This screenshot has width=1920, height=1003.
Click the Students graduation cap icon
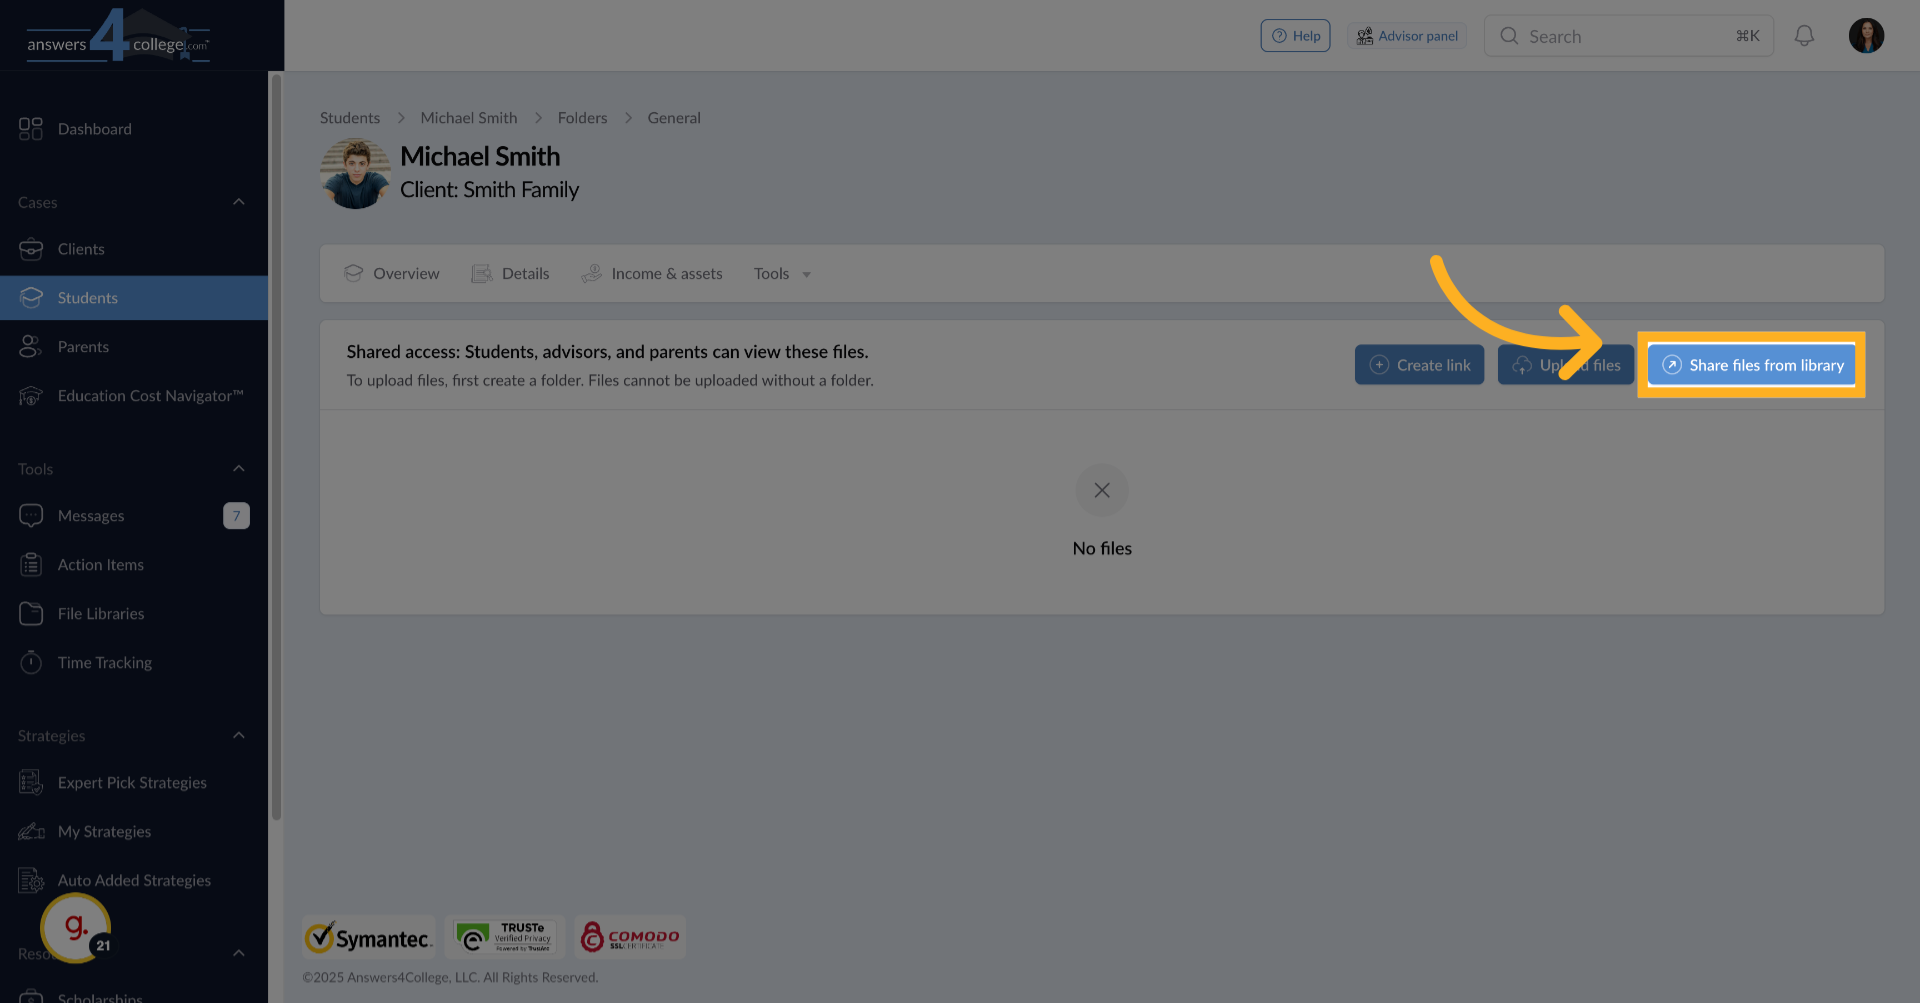[x=31, y=298]
